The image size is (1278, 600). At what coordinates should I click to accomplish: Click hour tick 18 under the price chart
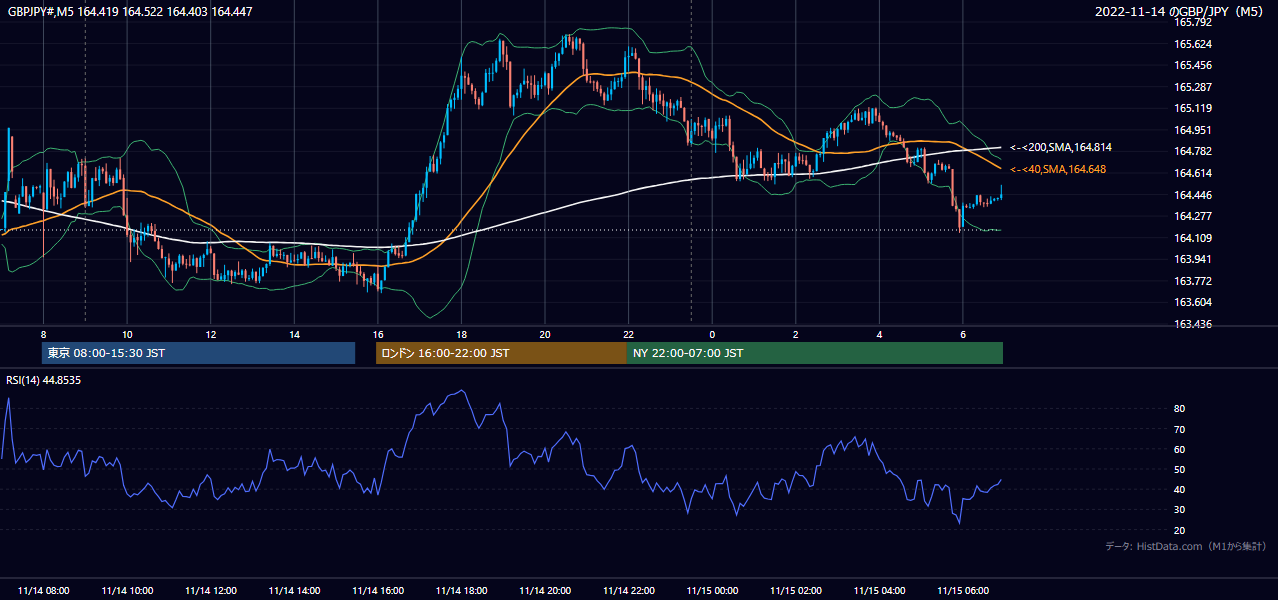click(x=461, y=334)
